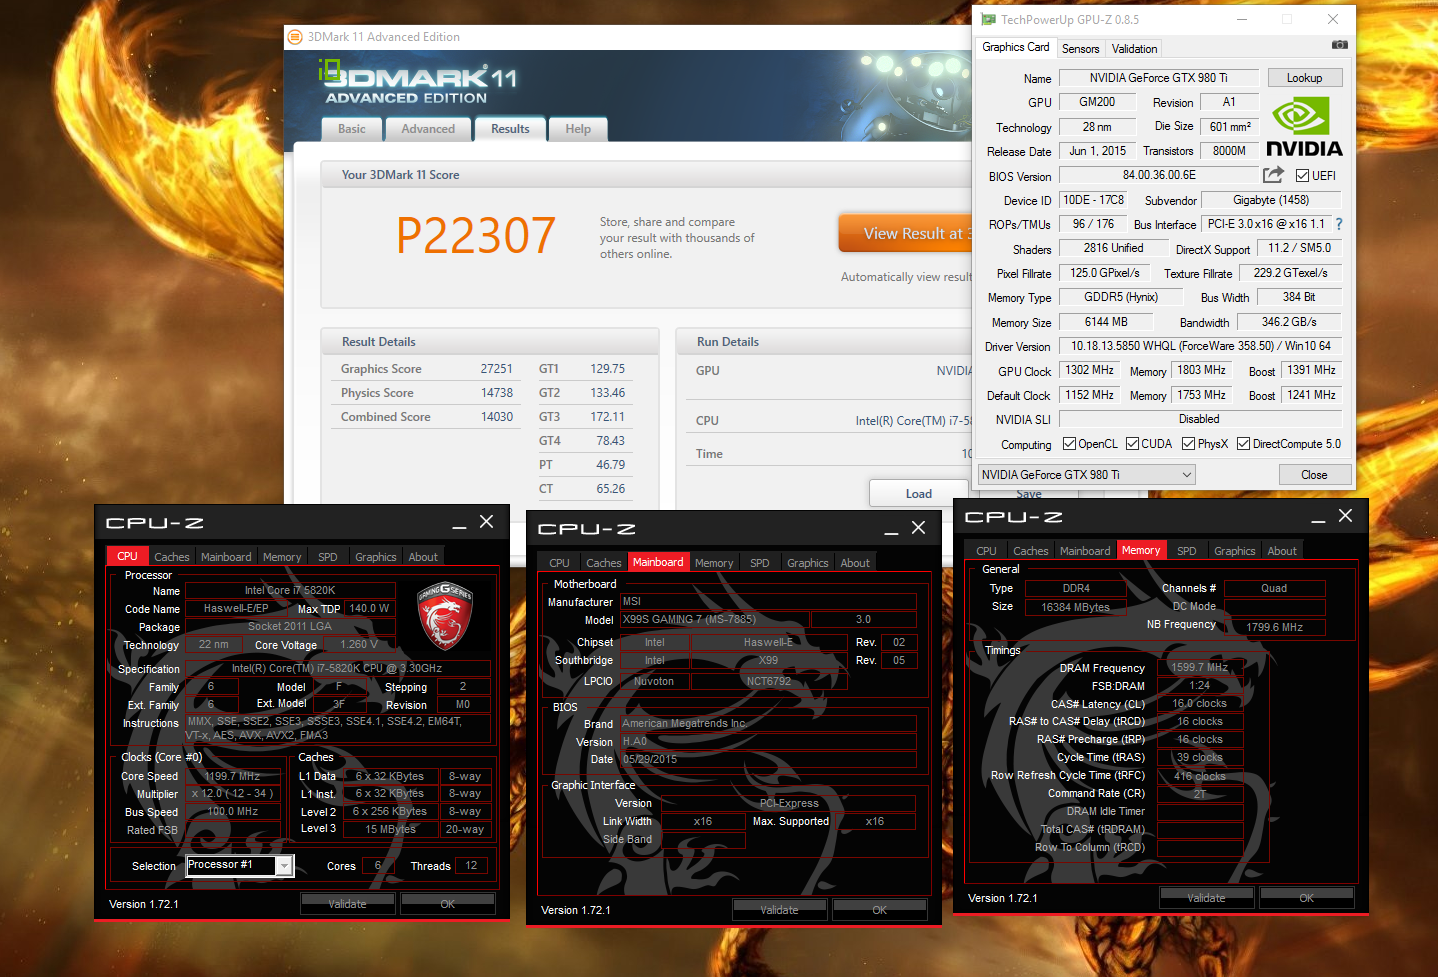Click the BIOS export share icon in GPU-Z
The image size is (1438, 977).
coord(1273,175)
